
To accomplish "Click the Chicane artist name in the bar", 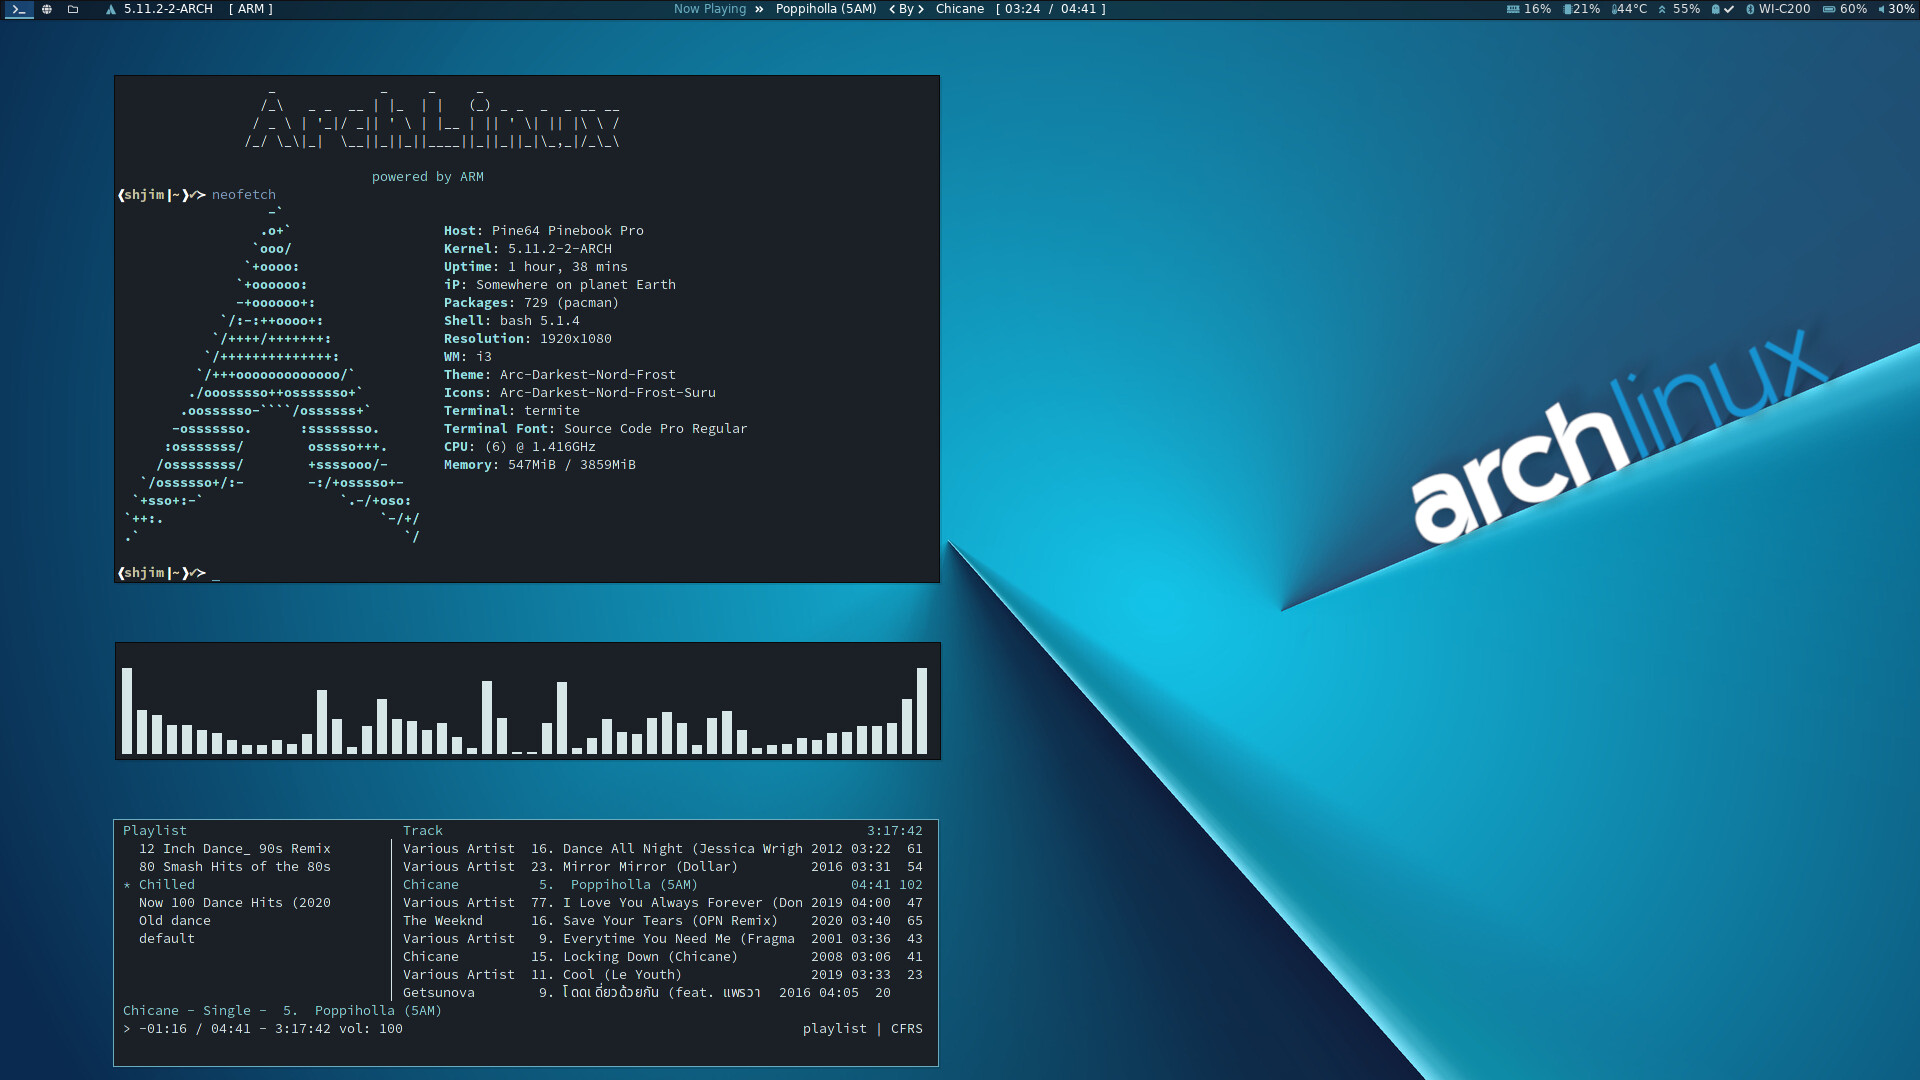I will click(x=960, y=9).
